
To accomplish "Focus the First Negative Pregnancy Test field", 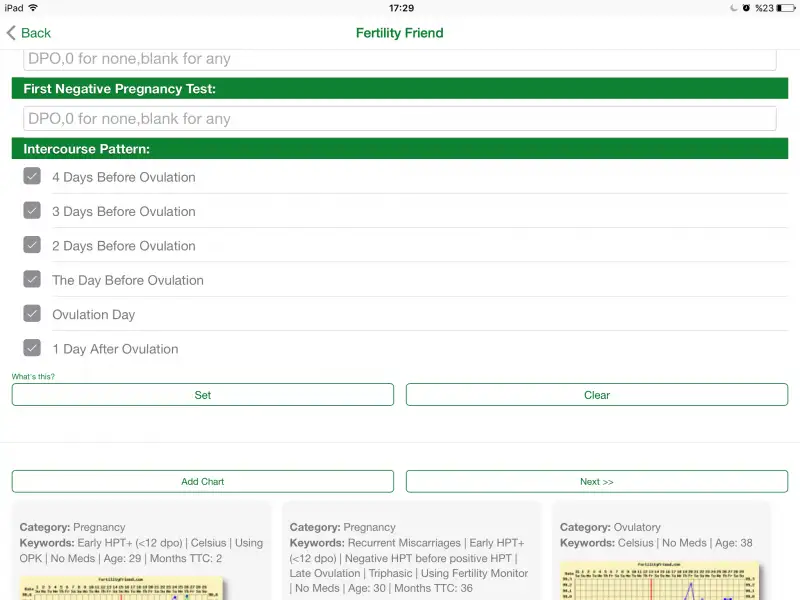I will click(x=399, y=118).
